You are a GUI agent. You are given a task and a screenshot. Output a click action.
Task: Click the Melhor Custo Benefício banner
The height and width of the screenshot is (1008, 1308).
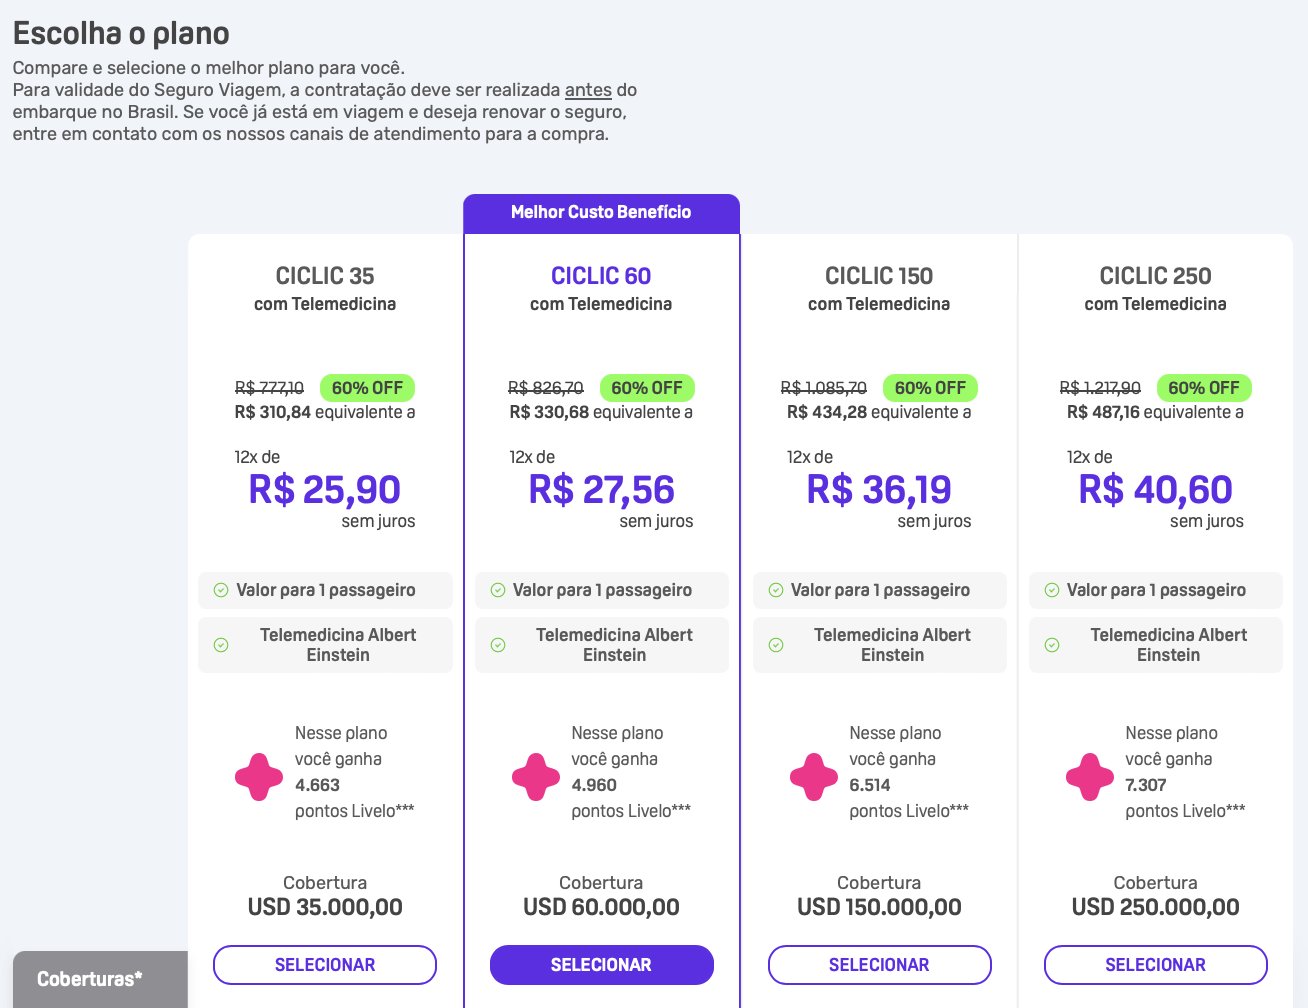601,212
